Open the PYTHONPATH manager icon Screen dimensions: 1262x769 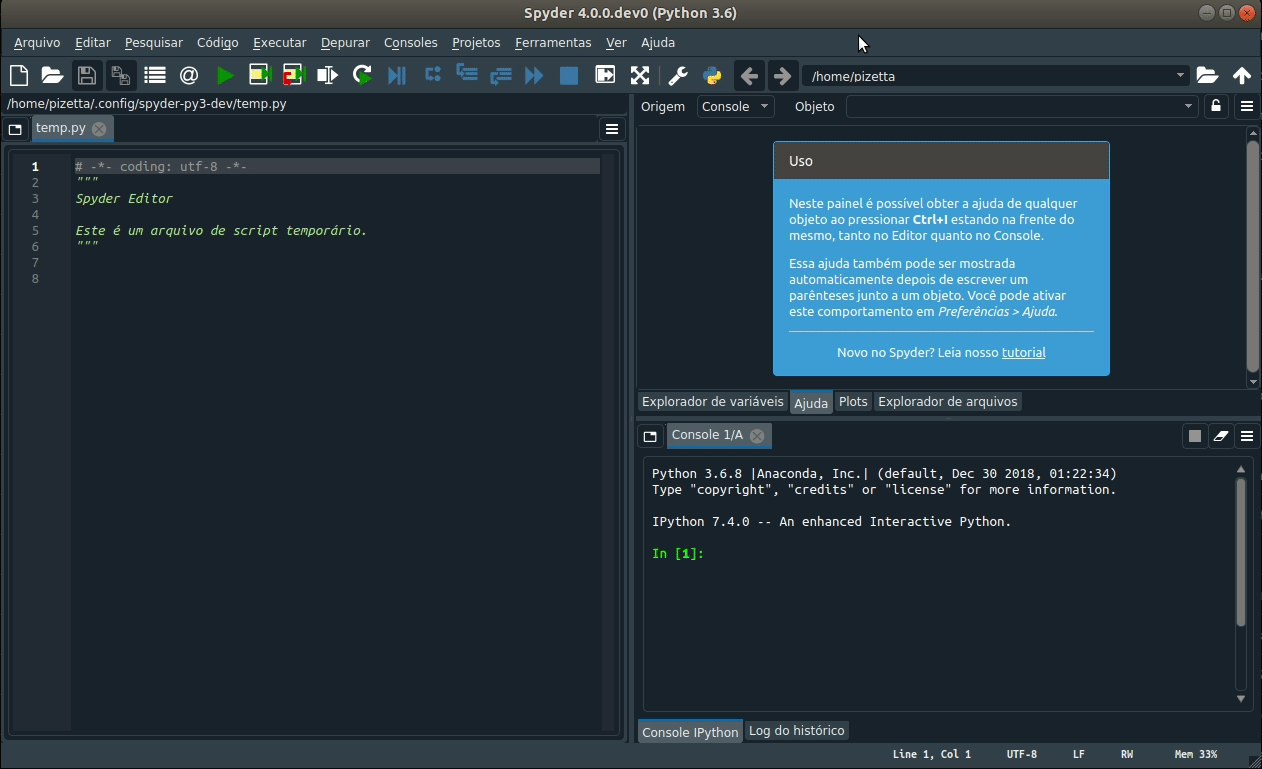pyautogui.click(x=712, y=75)
